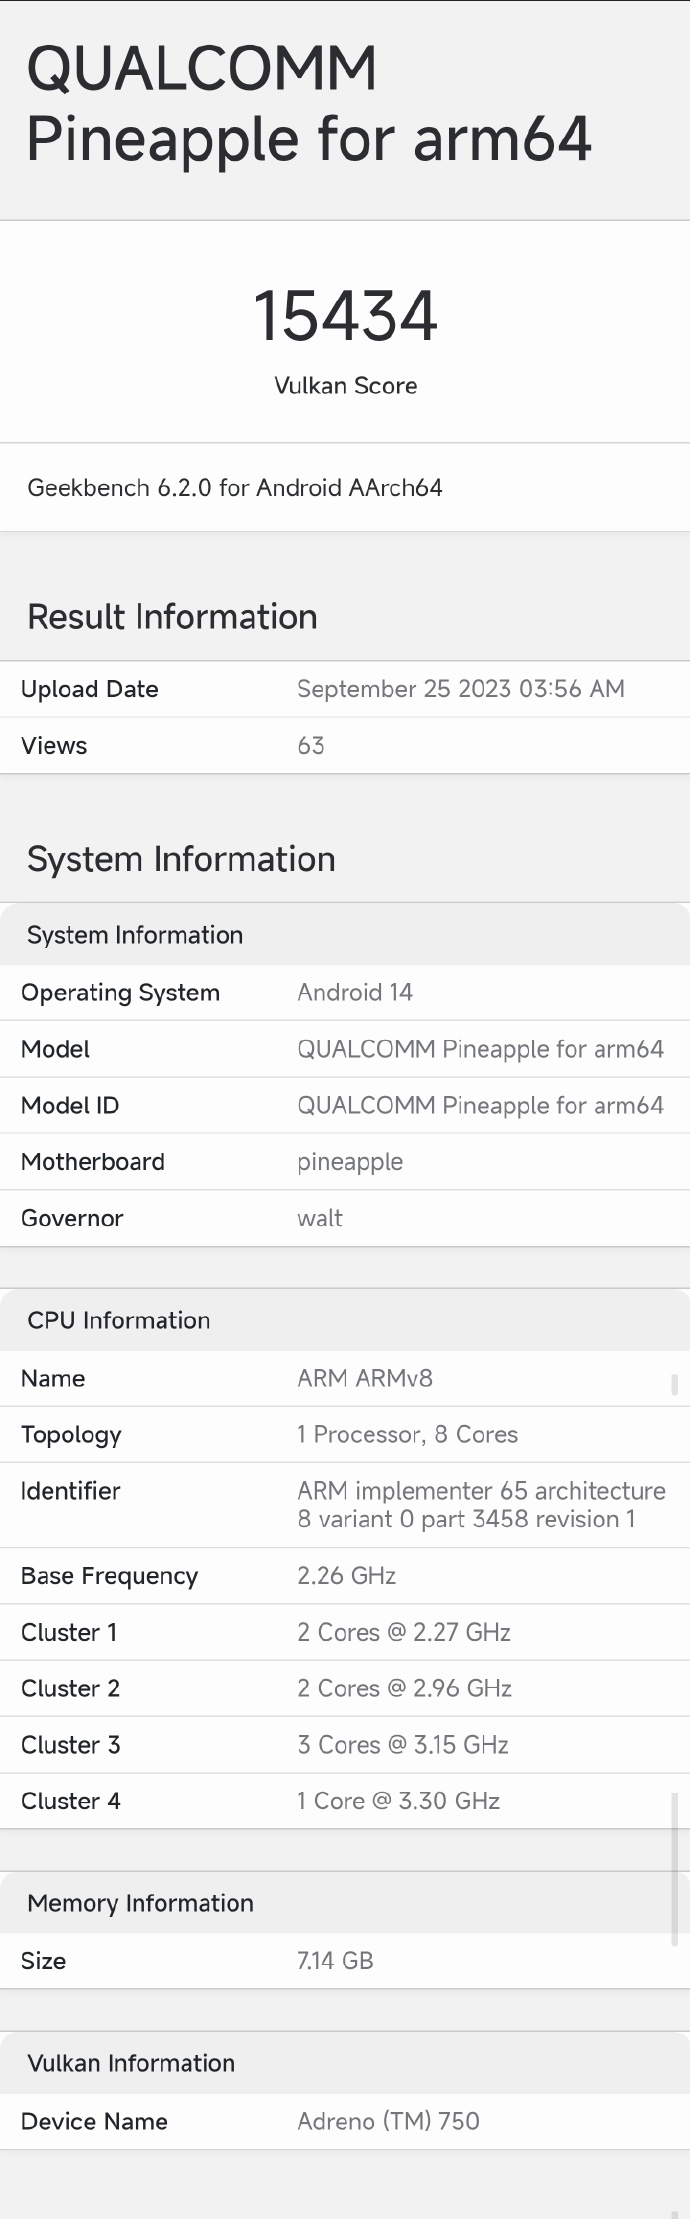Click the Geekbench 6.2.0 for Android AArch64 text

(x=235, y=488)
